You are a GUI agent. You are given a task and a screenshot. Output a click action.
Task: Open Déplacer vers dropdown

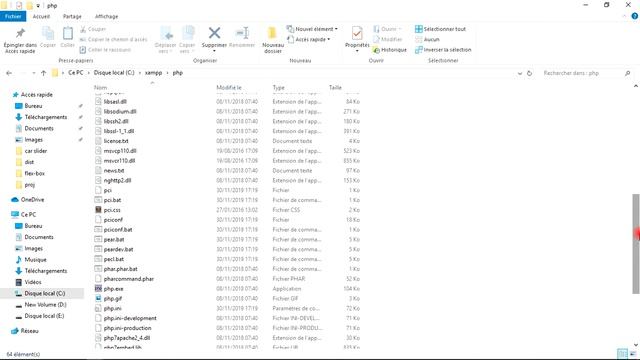pyautogui.click(x=165, y=40)
